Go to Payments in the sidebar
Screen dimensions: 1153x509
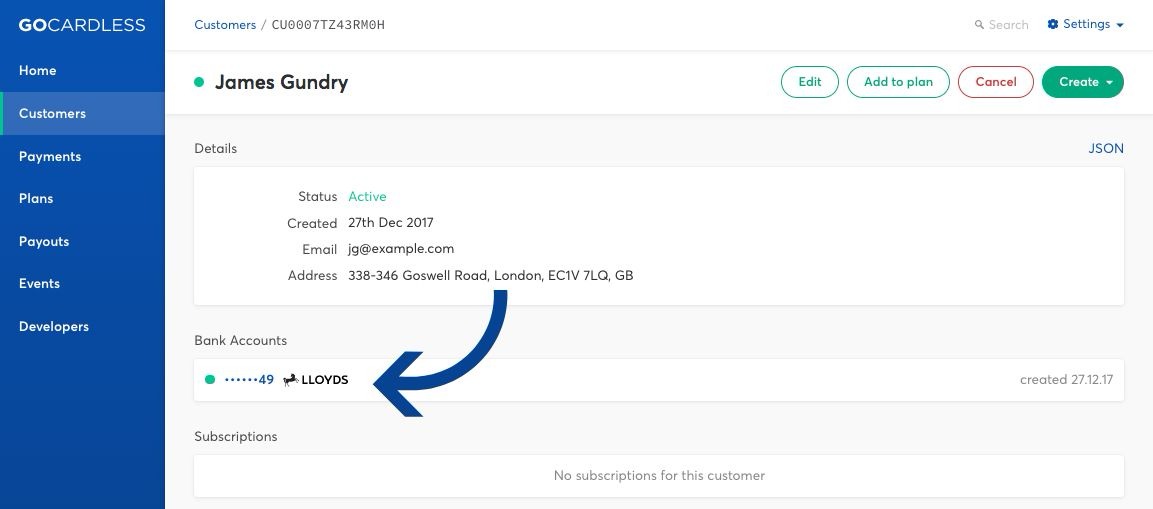point(50,156)
